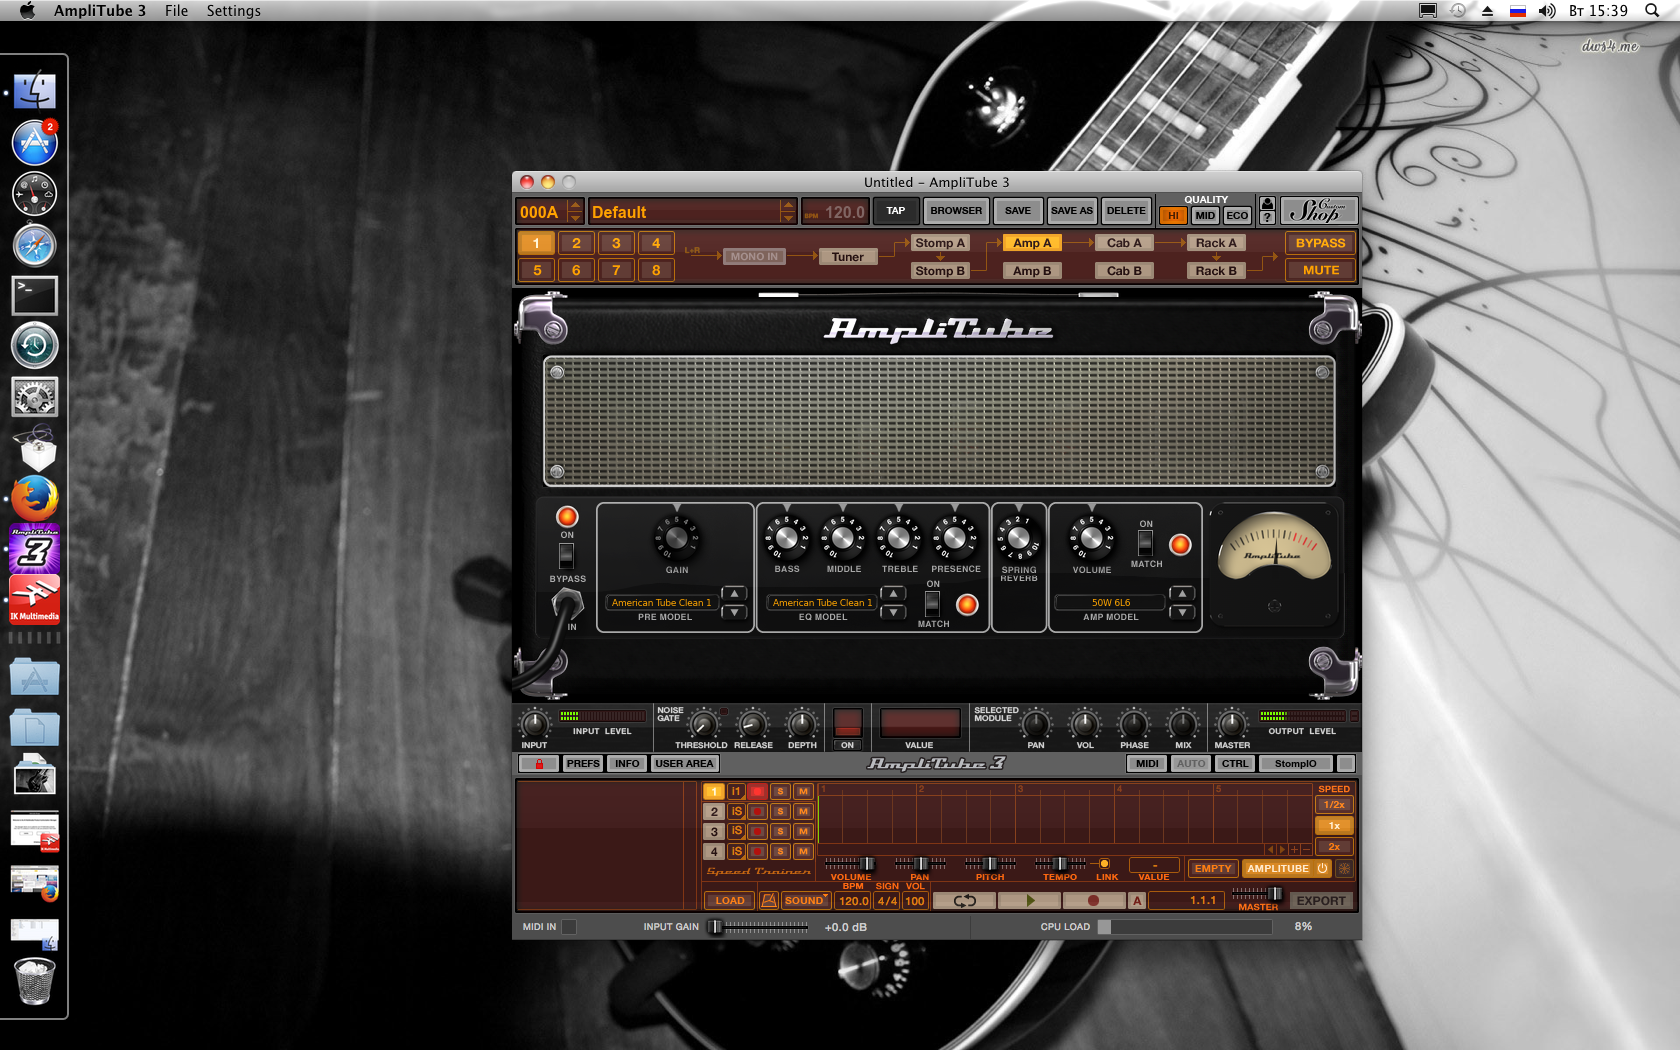Arm recording on track 1
Screen dimensions: 1680x1050
point(758,791)
